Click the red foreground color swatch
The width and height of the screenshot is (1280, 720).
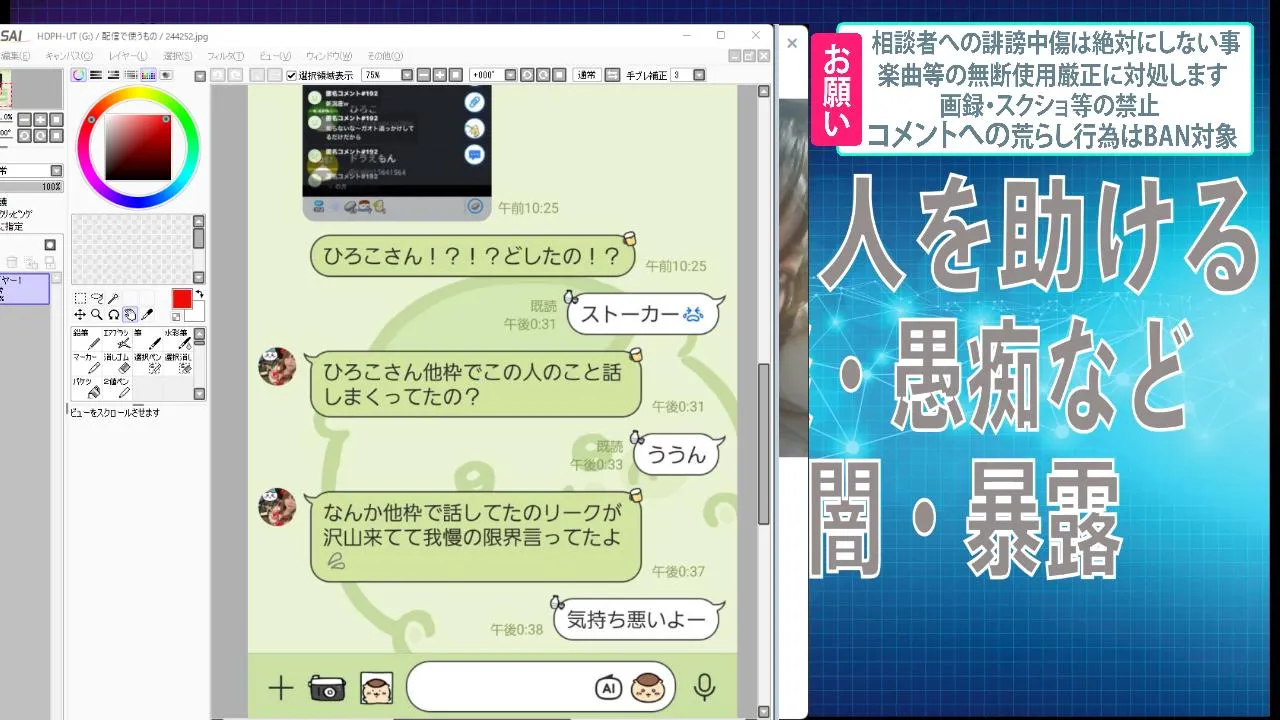click(x=181, y=299)
